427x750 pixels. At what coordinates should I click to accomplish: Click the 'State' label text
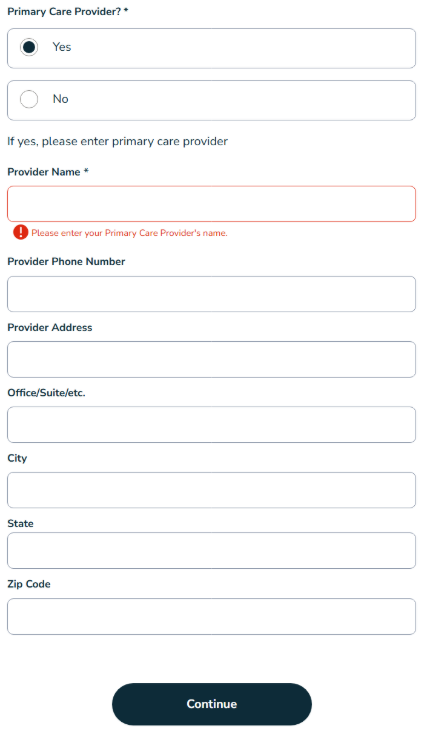tap(21, 524)
